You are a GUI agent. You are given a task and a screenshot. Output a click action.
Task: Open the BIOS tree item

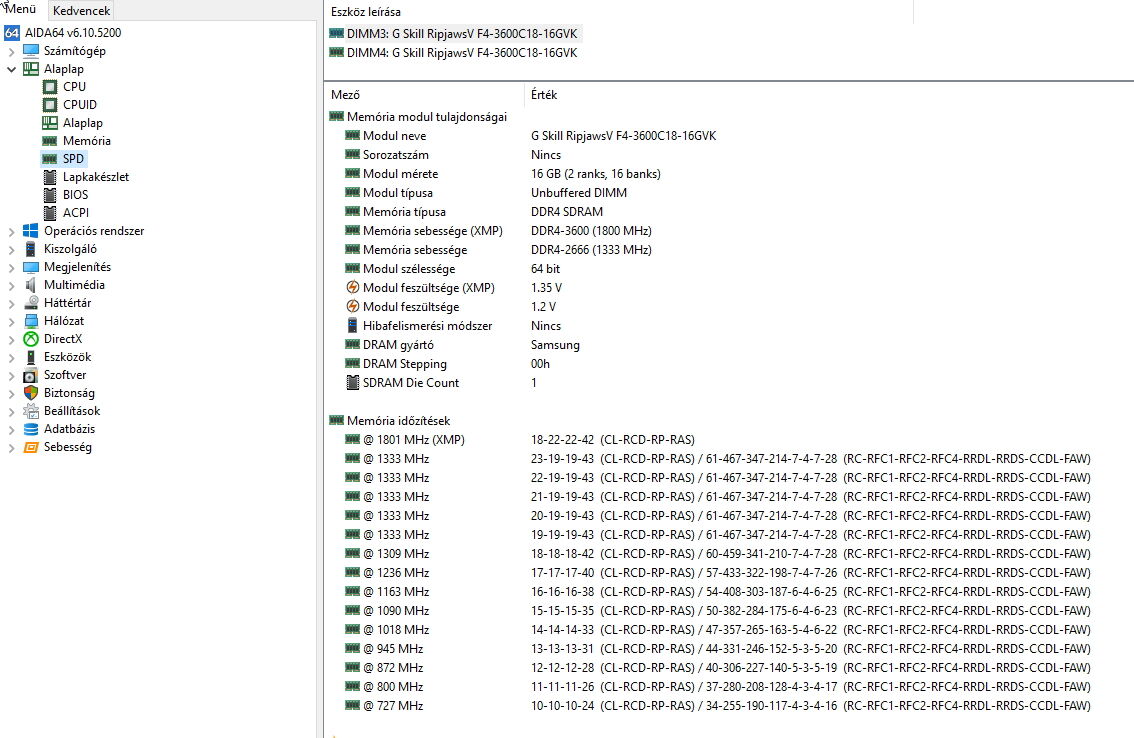(75, 195)
